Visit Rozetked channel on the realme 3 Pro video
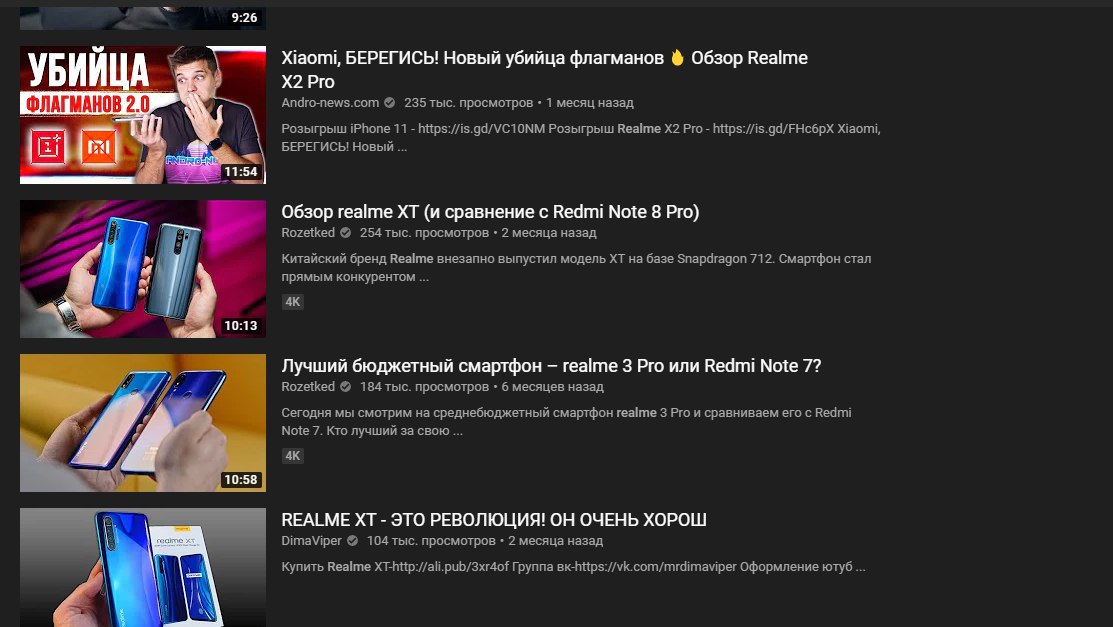This screenshot has width=1113, height=627. coord(308,386)
